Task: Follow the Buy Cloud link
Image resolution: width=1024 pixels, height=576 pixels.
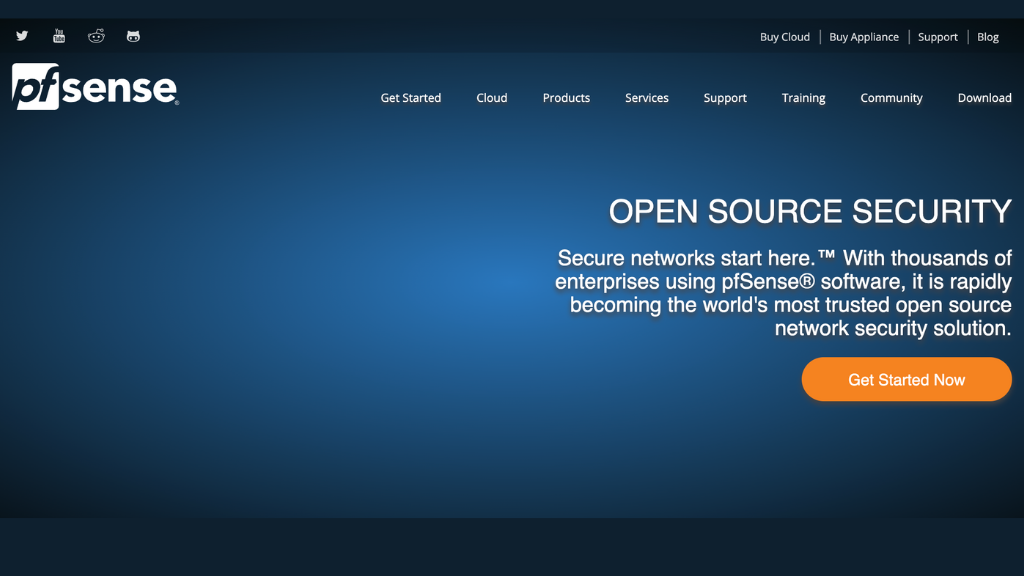Action: pyautogui.click(x=784, y=37)
